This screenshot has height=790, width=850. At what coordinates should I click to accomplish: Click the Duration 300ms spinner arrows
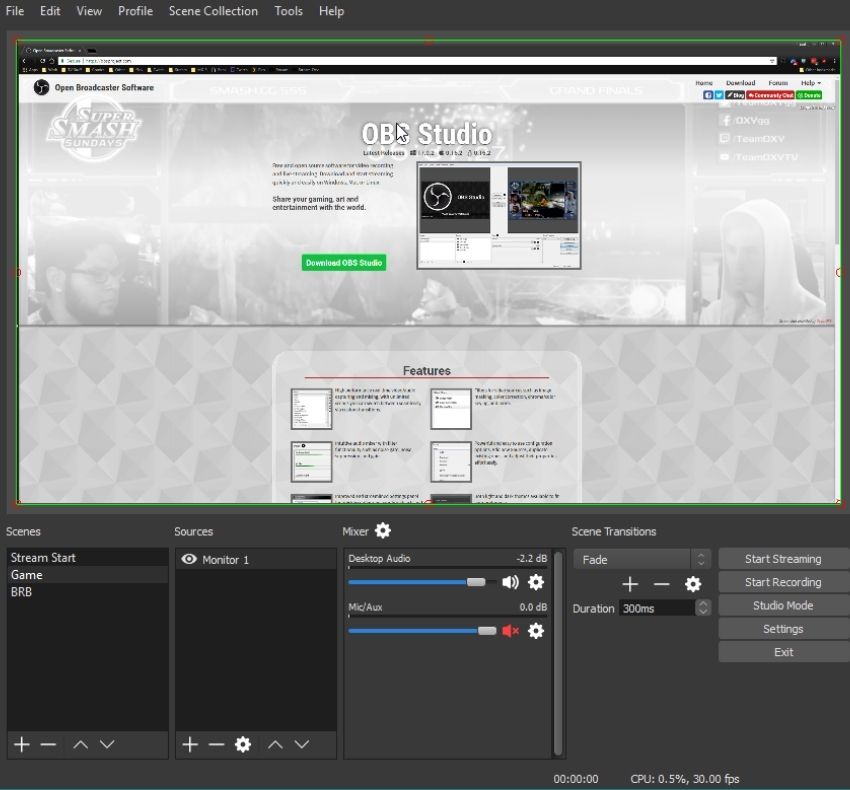[x=703, y=608]
